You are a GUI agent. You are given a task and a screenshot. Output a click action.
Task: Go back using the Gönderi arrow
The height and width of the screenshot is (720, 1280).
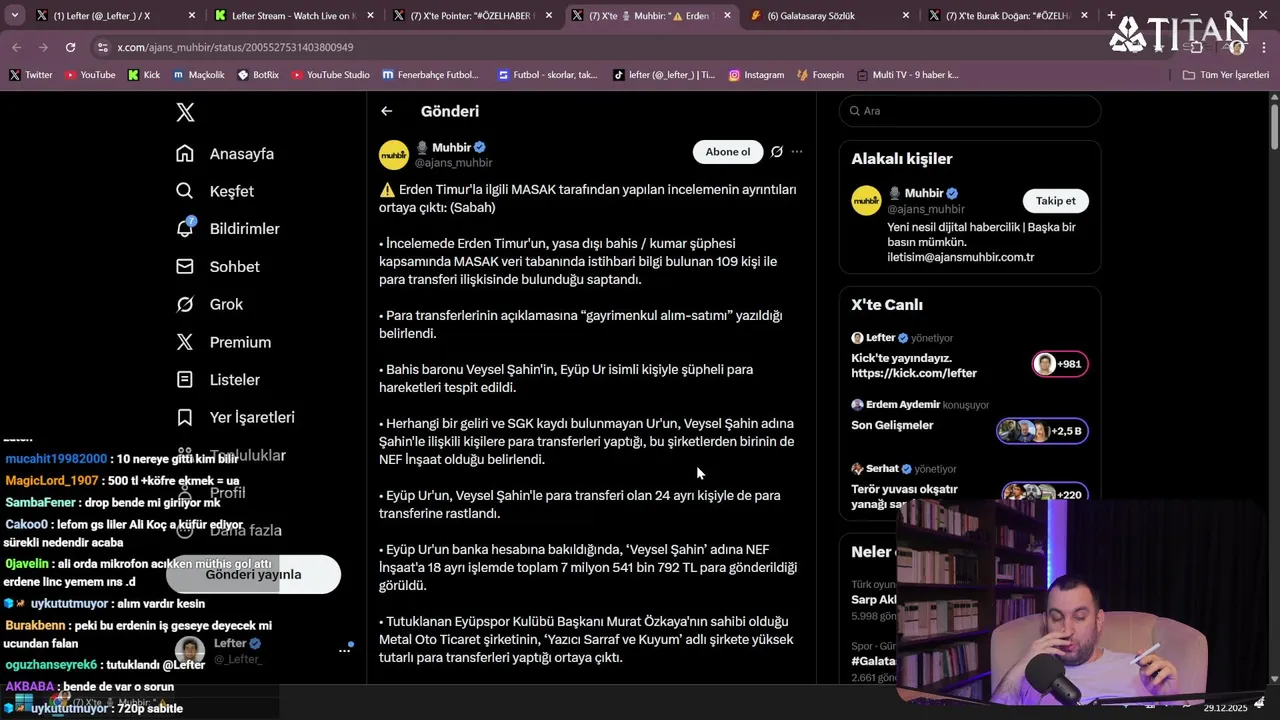pyautogui.click(x=386, y=111)
